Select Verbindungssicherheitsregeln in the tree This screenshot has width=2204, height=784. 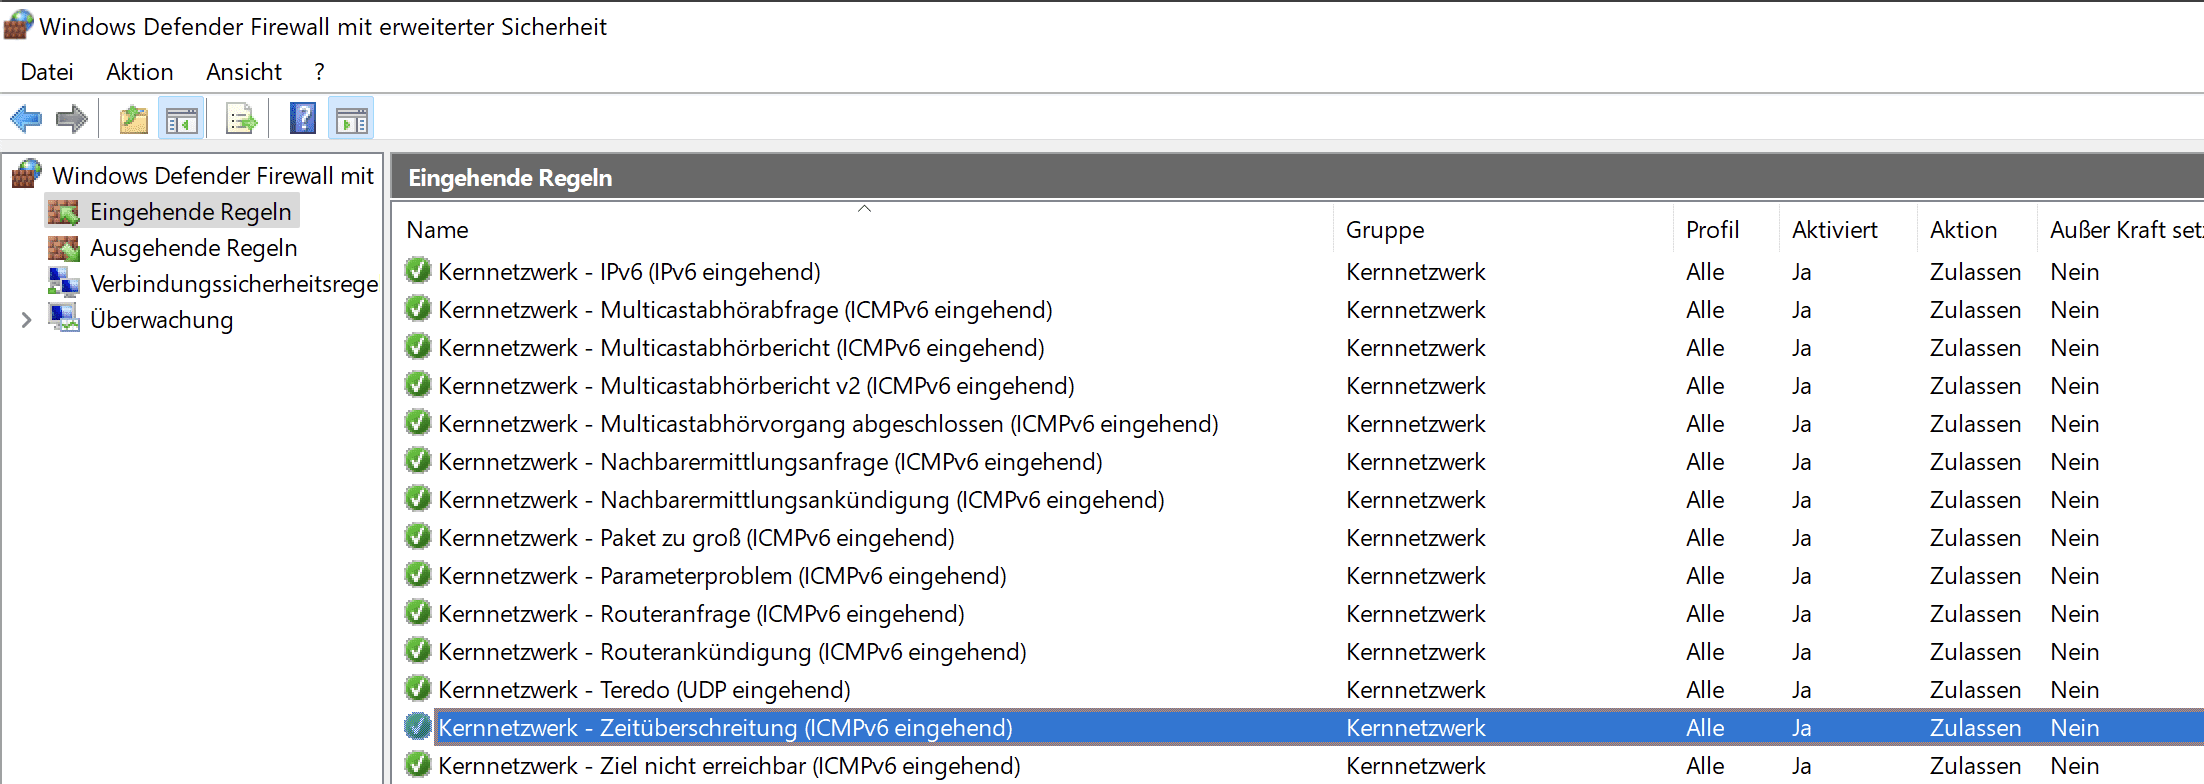pos(234,284)
